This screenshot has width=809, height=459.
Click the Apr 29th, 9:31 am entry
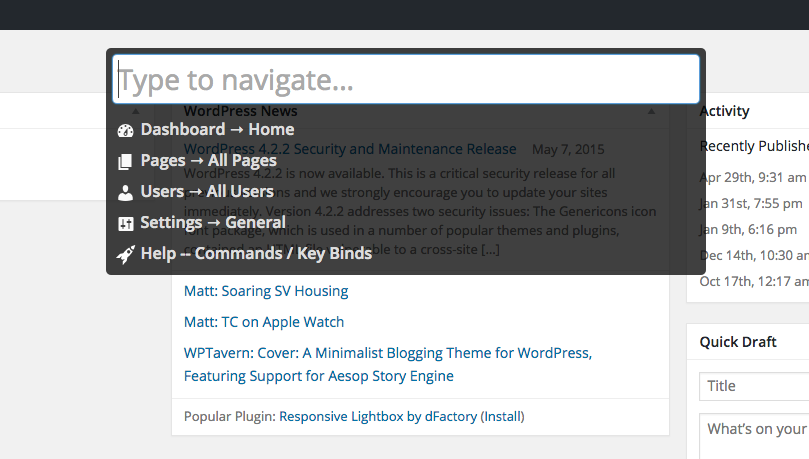click(x=753, y=177)
